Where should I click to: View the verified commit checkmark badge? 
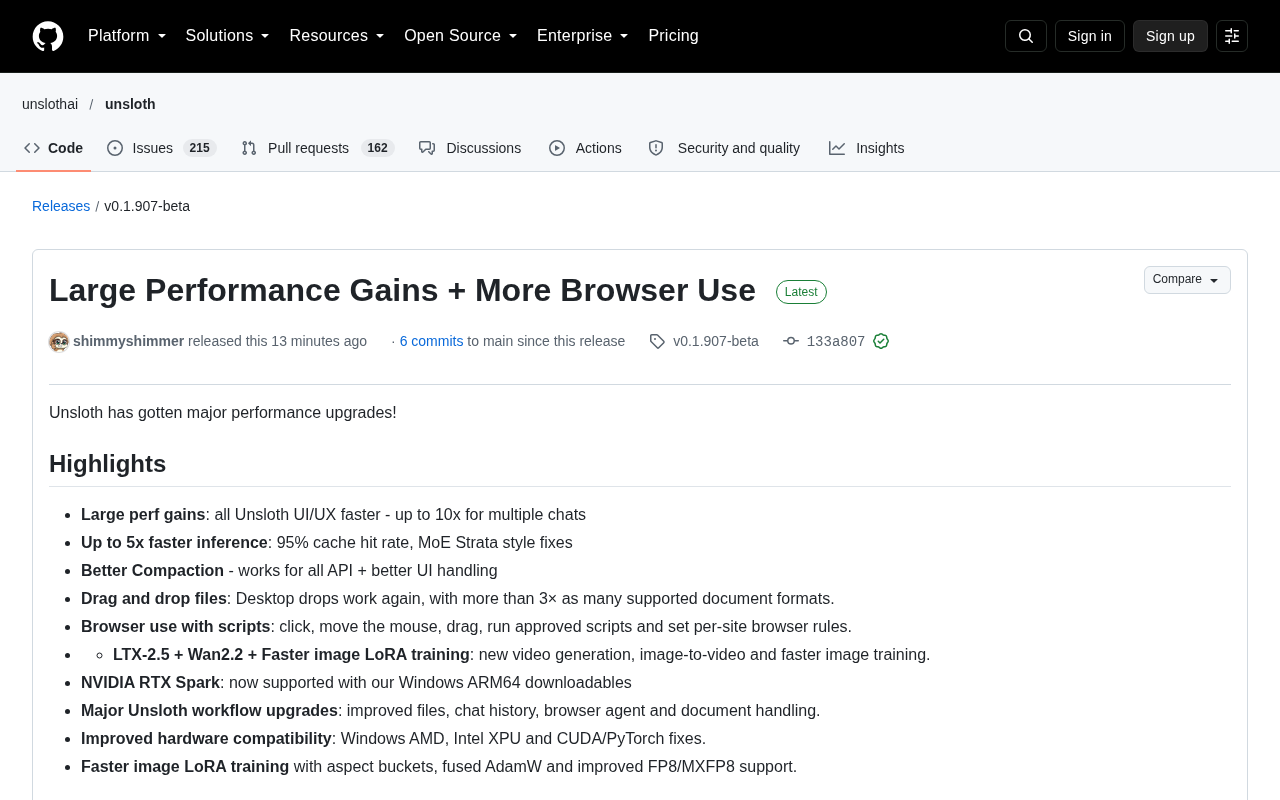pos(881,341)
